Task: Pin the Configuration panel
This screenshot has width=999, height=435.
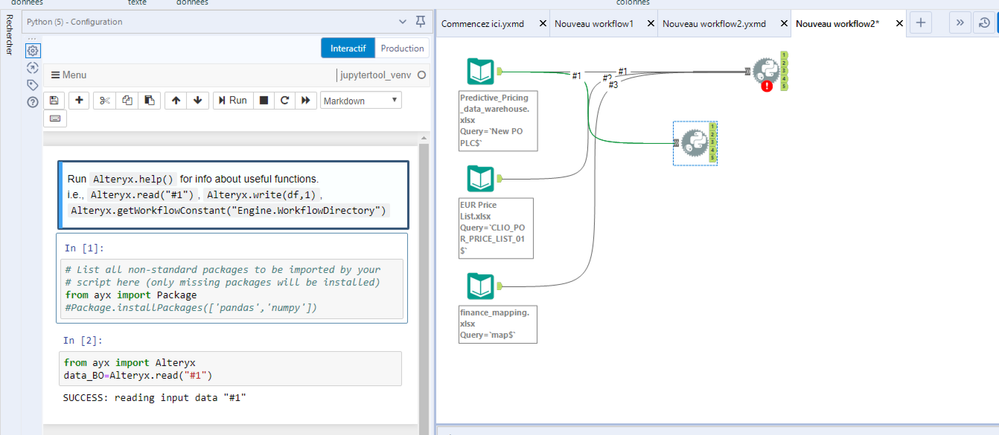Action: point(420,22)
